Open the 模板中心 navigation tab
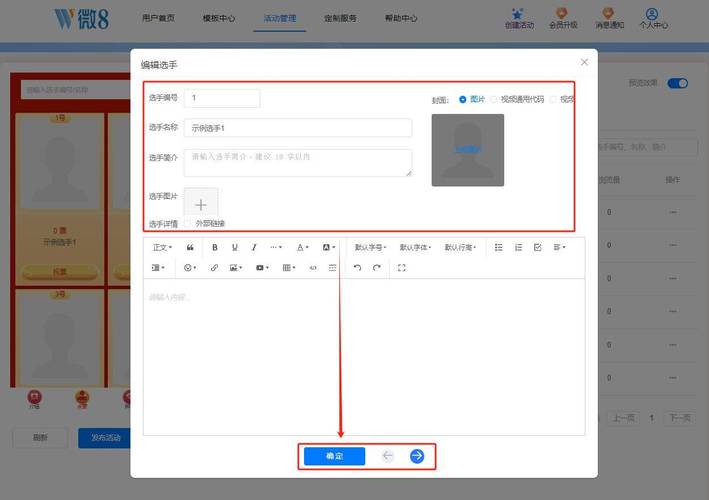Image resolution: width=709 pixels, height=500 pixels. (x=218, y=18)
